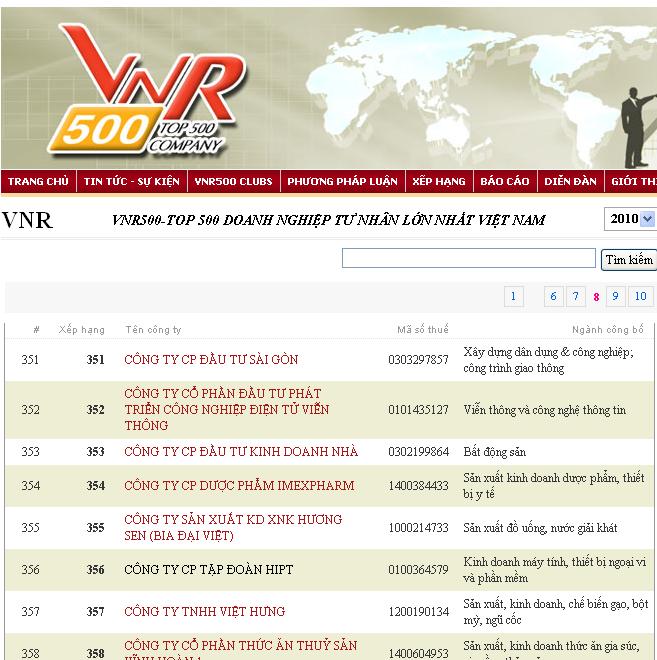Click tax code 0100364579
The height and width of the screenshot is (660, 657).
[x=418, y=570]
